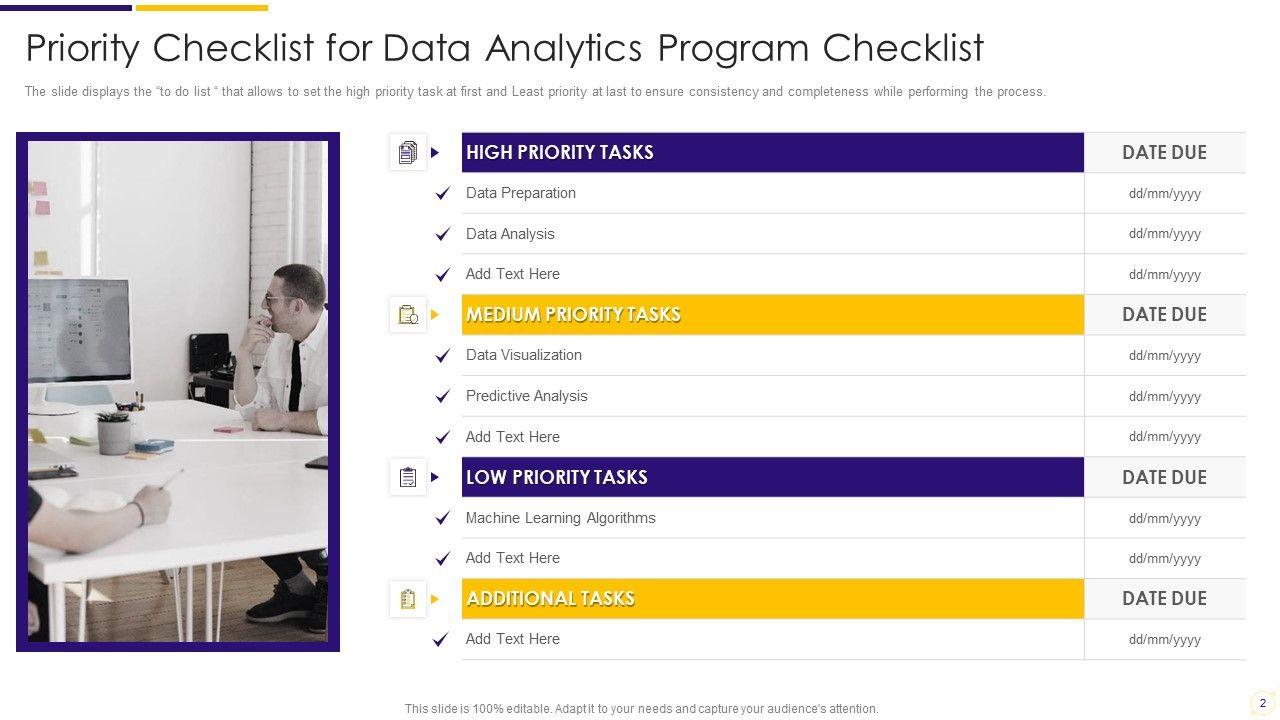The width and height of the screenshot is (1280, 720).
Task: Click the Additional Tasks clipboard icon
Action: (x=408, y=599)
